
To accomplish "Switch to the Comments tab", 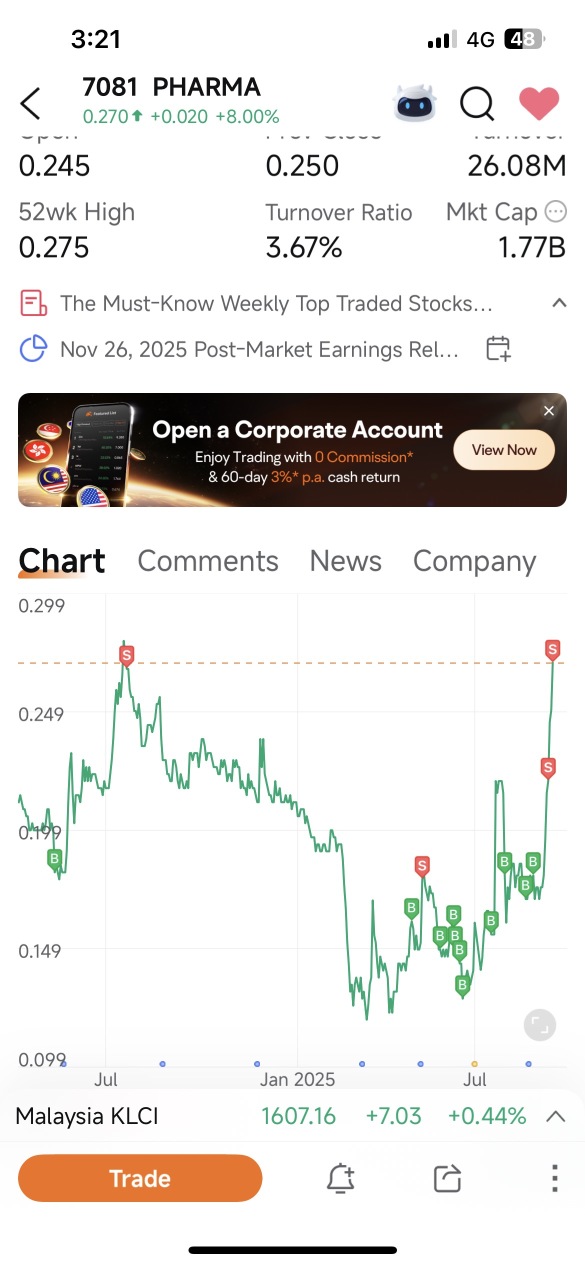I will pyautogui.click(x=208, y=561).
